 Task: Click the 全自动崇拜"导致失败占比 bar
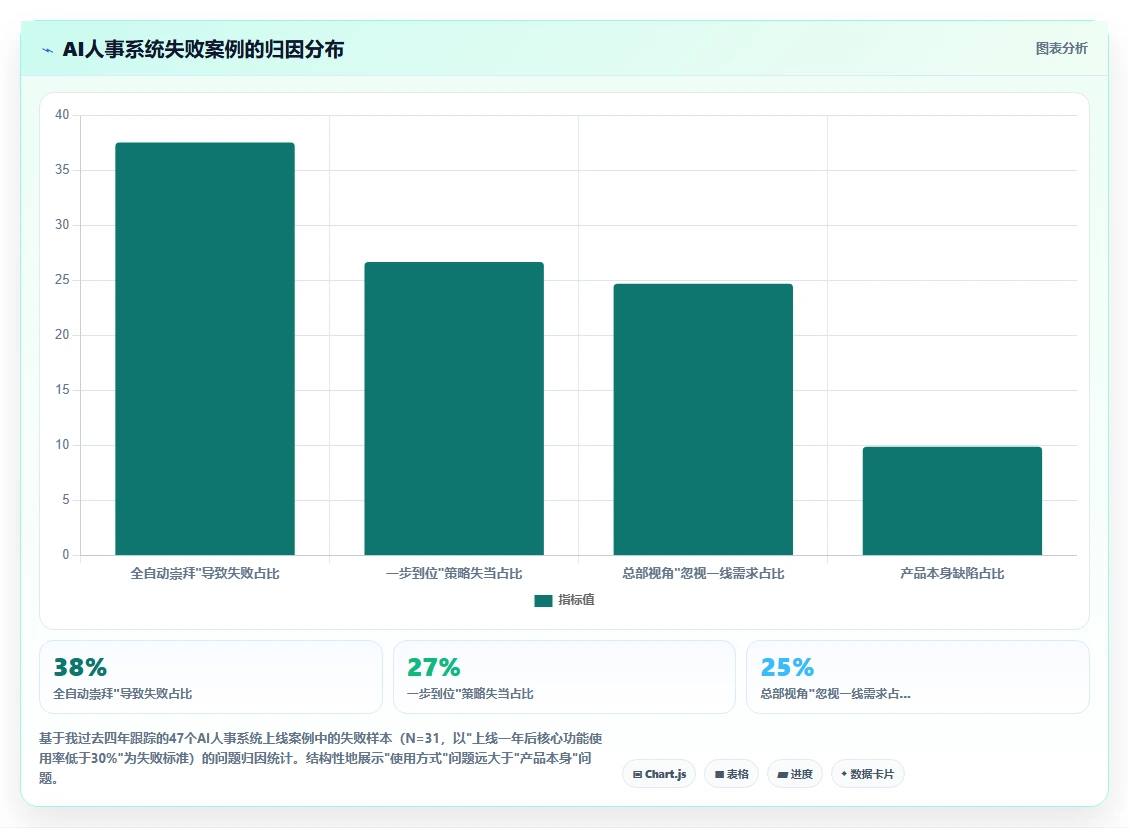[204, 348]
